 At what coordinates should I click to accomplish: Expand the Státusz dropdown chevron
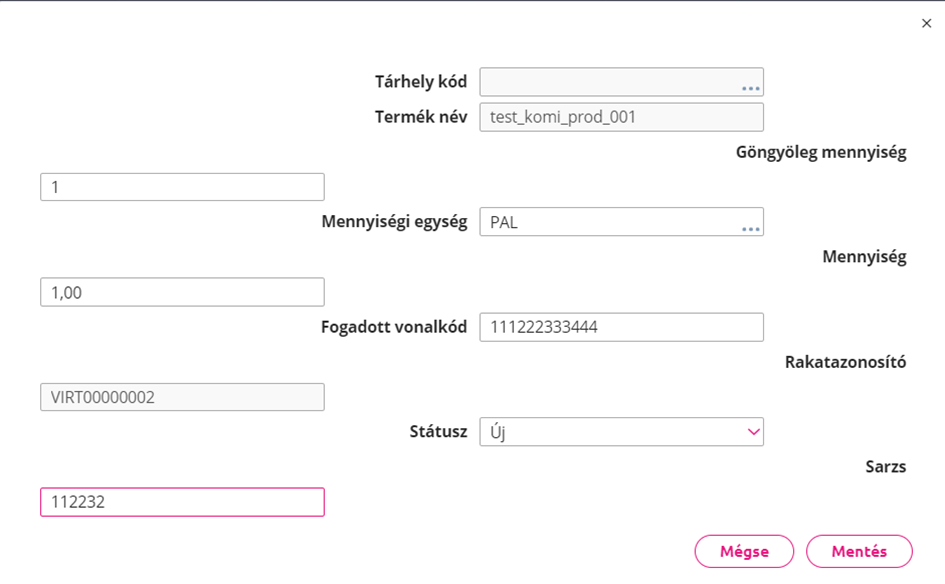pyautogui.click(x=753, y=432)
